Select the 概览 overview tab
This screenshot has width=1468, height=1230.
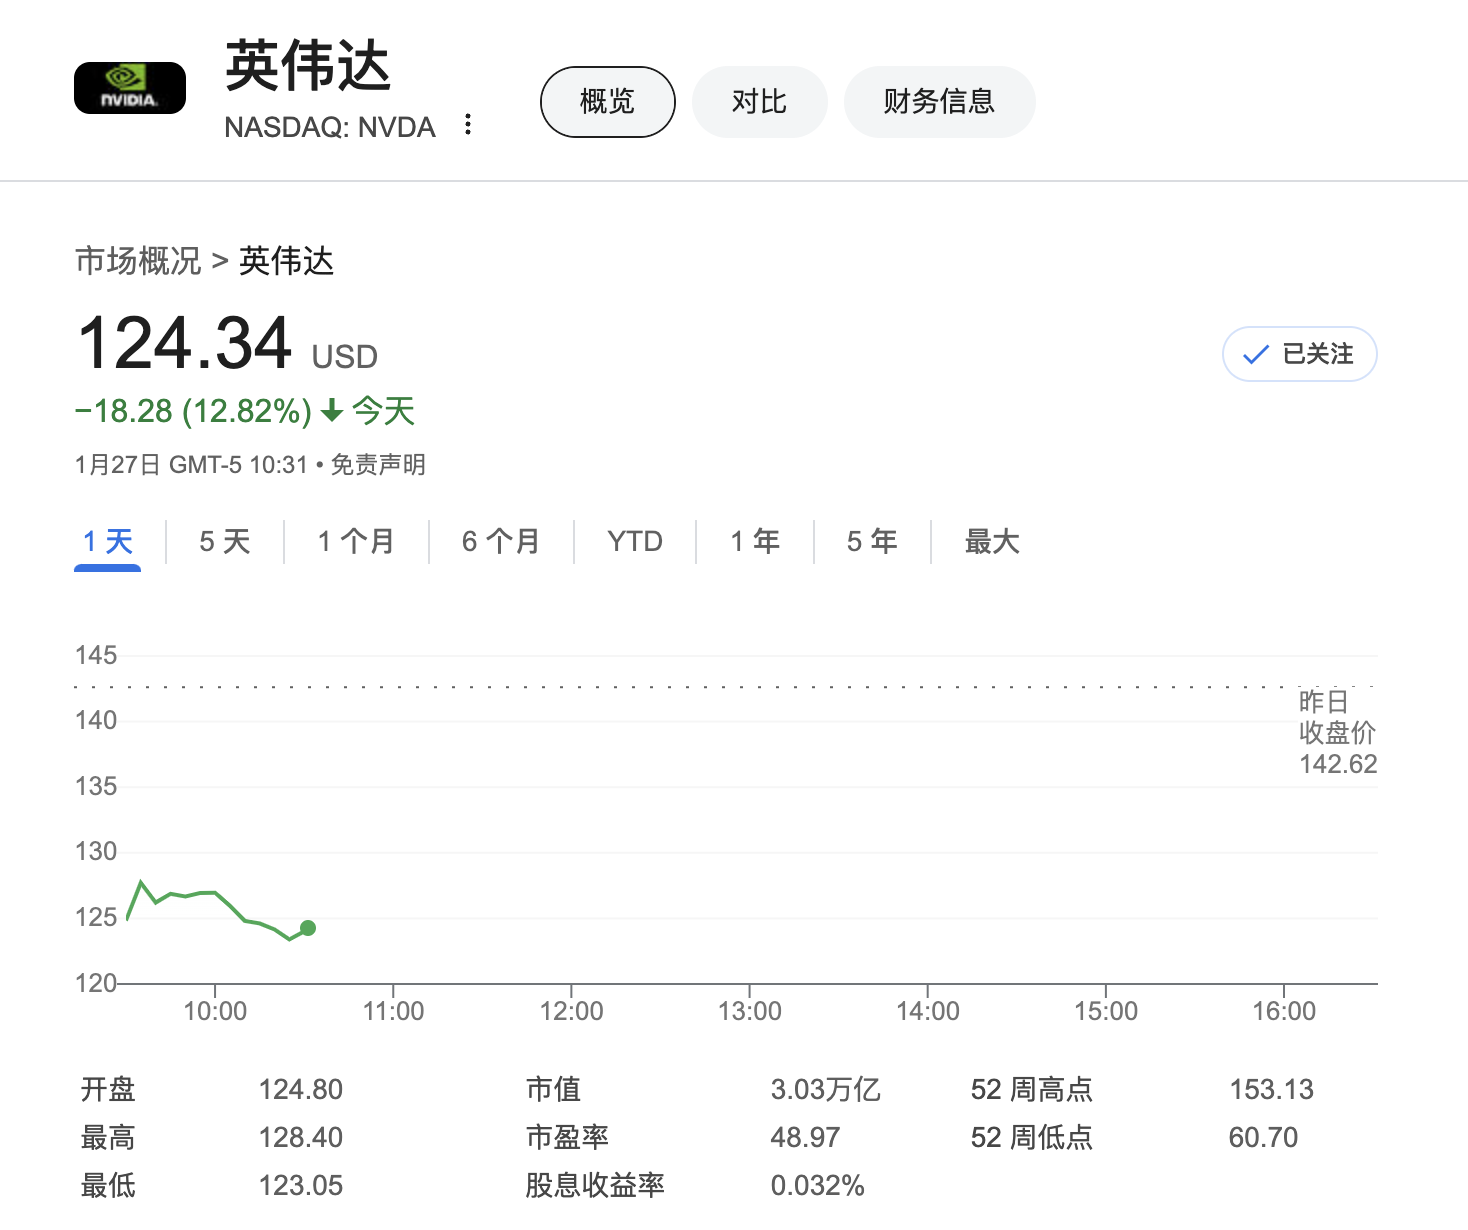pos(608,102)
